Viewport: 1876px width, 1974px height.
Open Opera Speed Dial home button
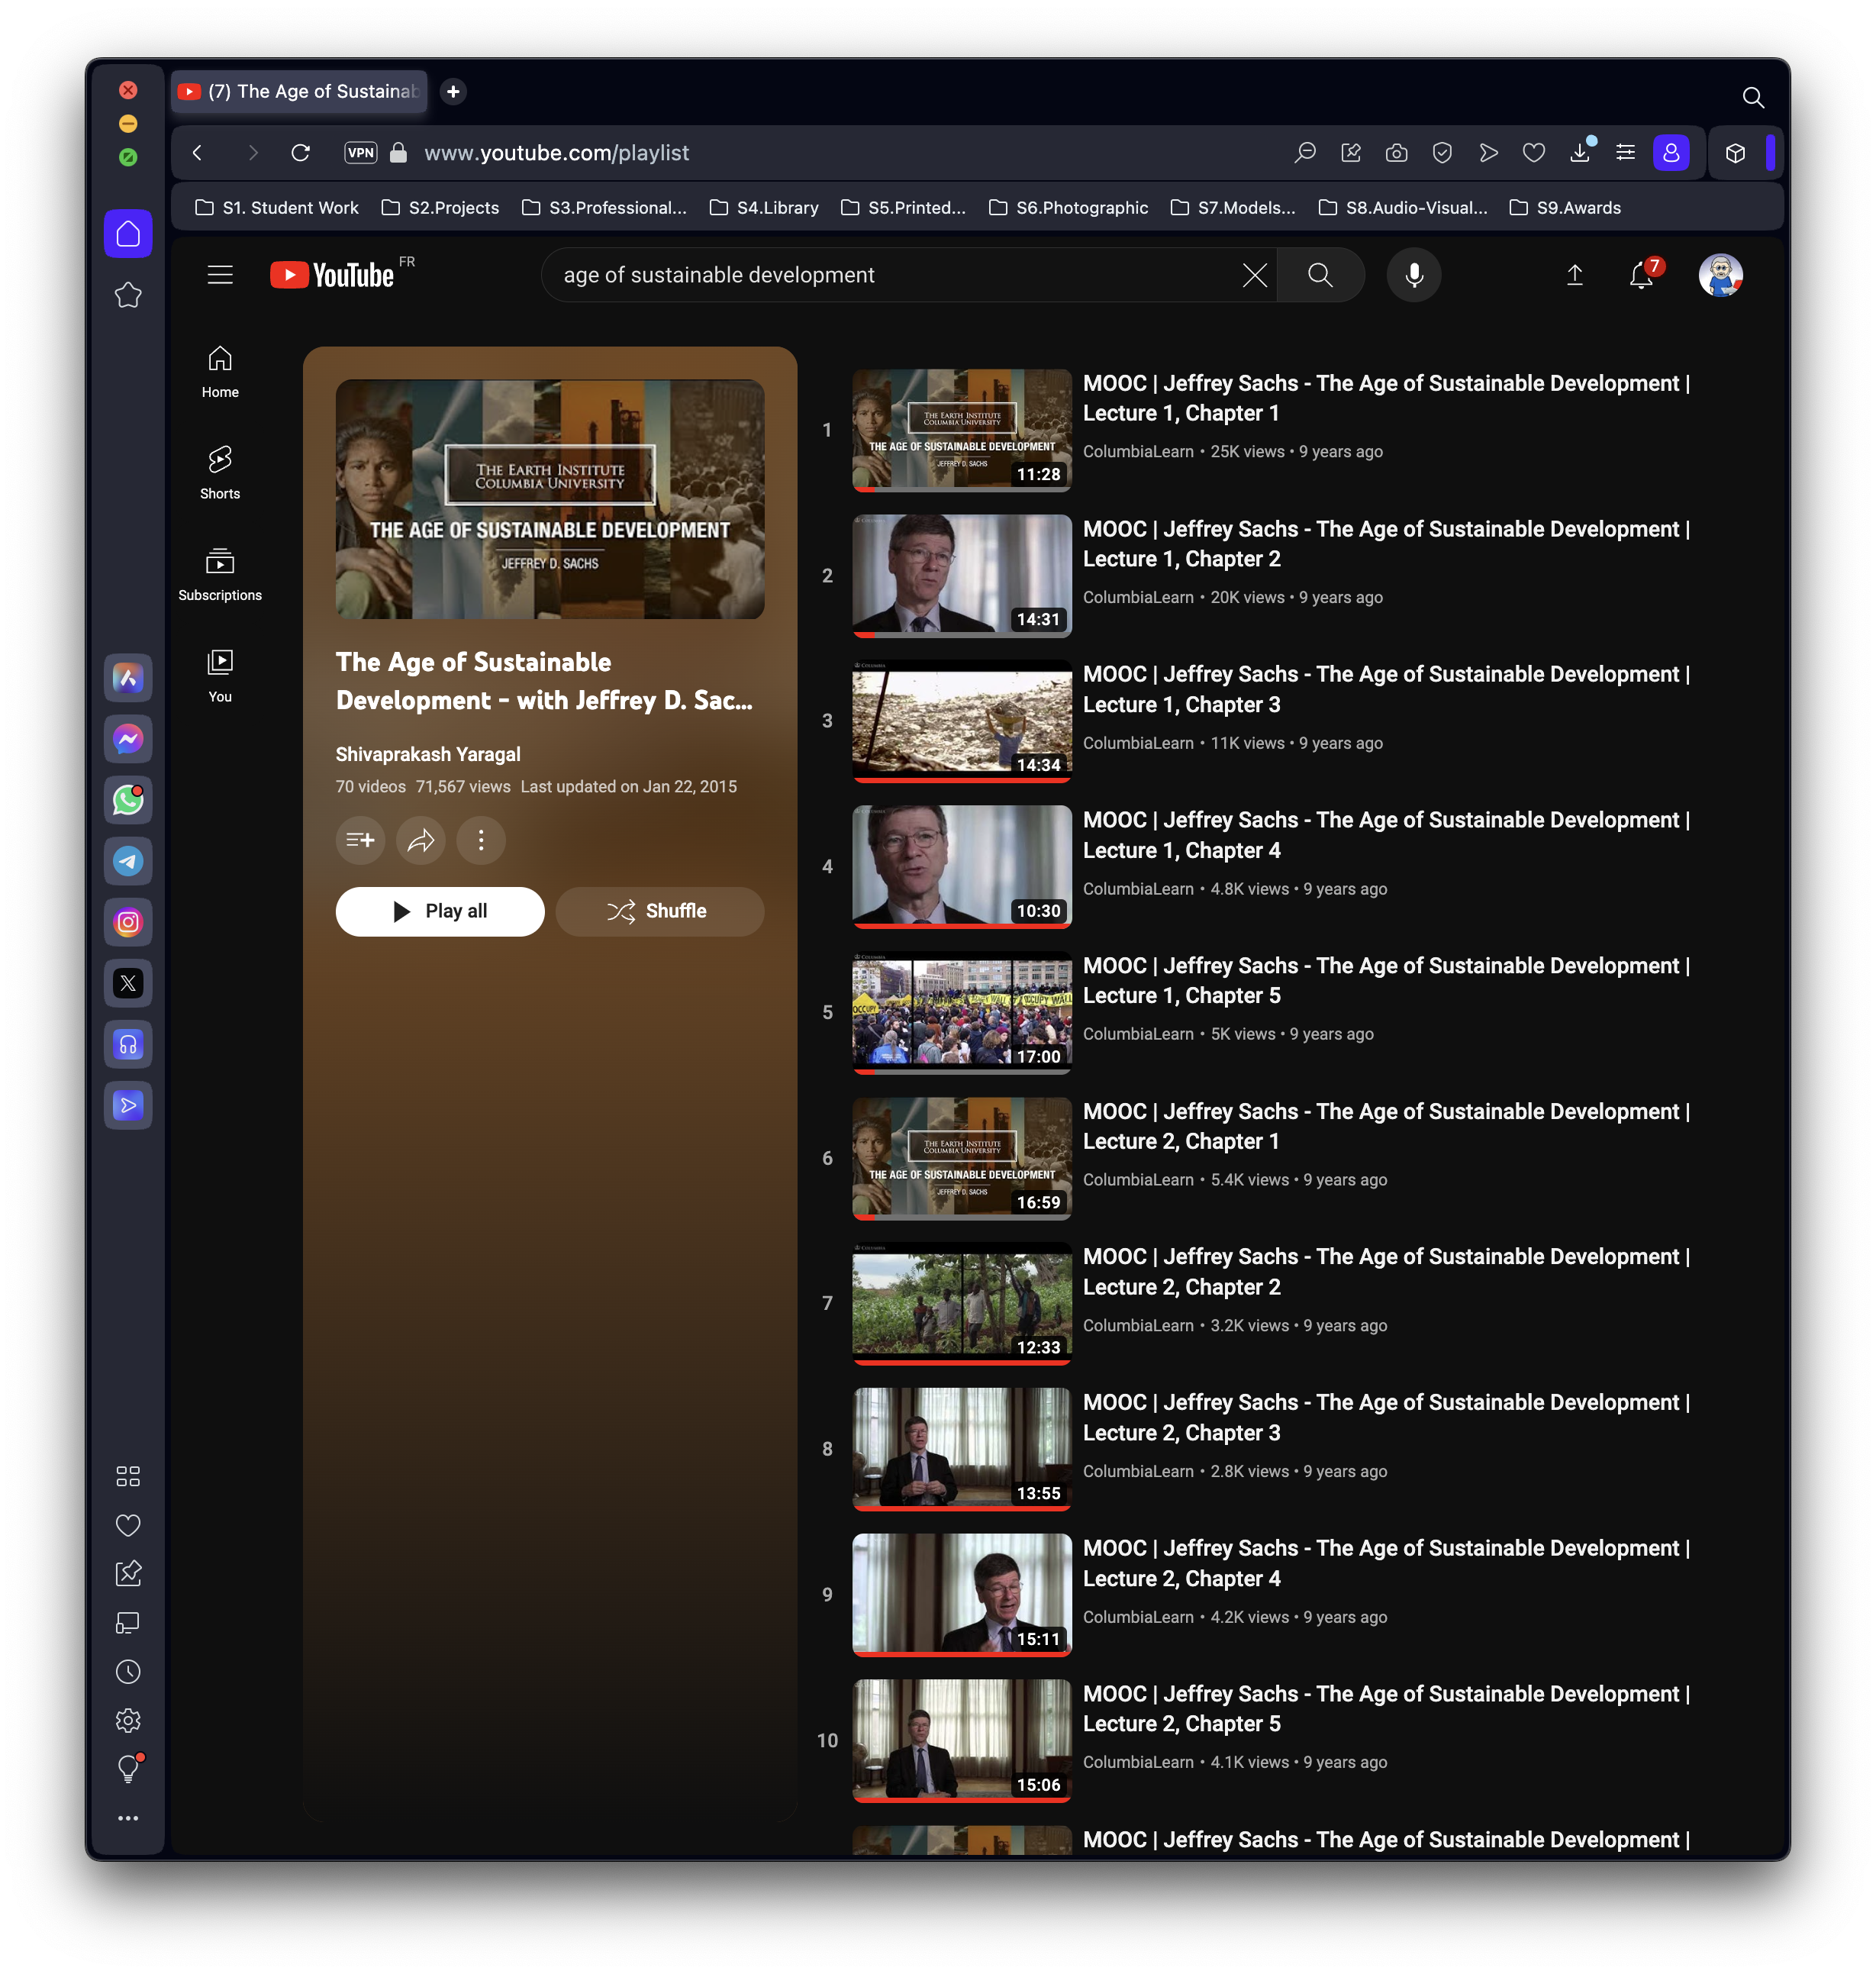128,234
